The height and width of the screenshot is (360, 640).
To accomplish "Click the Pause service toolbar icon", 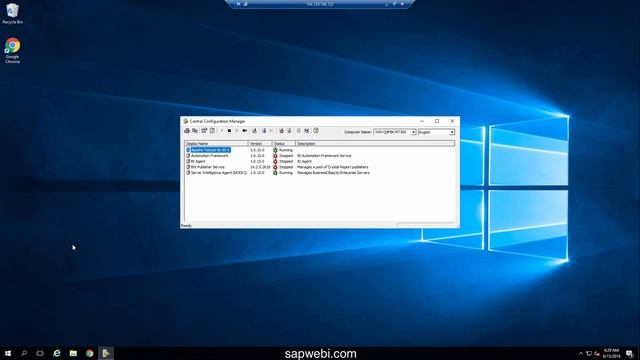I will tap(237, 131).
